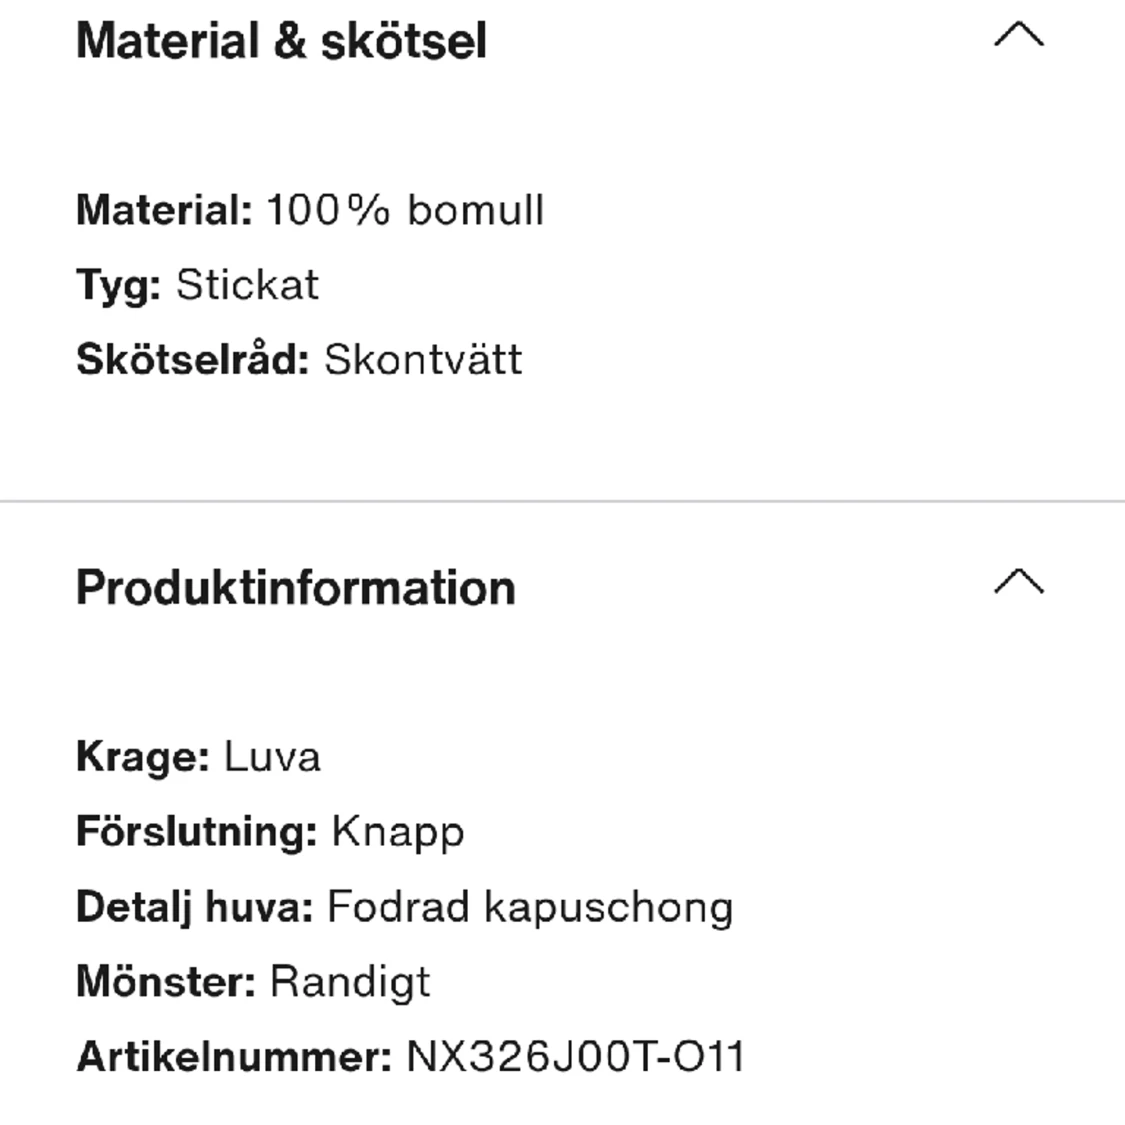1125x1125 pixels.
Task: Click the Fodrad kapuschong text
Action: pyautogui.click(x=530, y=907)
